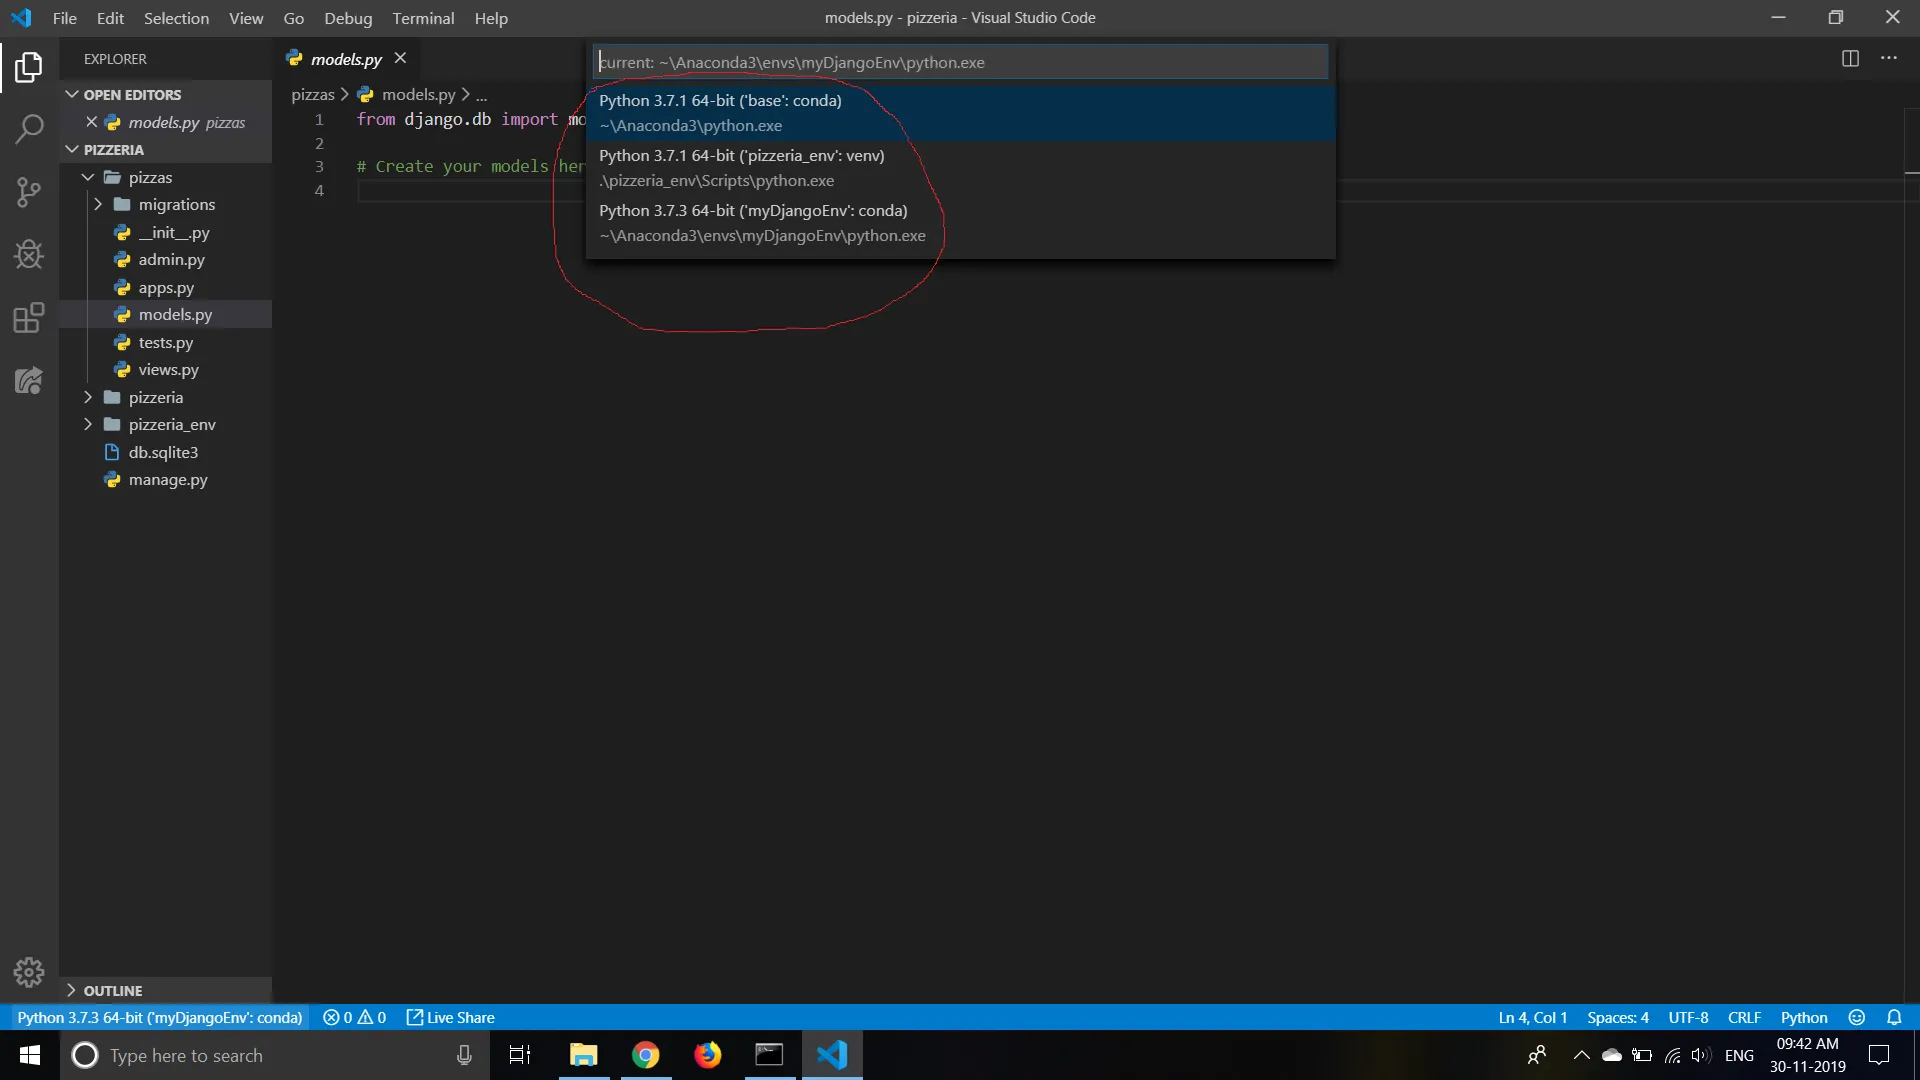1920x1080 pixels.
Task: Launch Google Chrome from the taskbar
Action: tap(646, 1055)
